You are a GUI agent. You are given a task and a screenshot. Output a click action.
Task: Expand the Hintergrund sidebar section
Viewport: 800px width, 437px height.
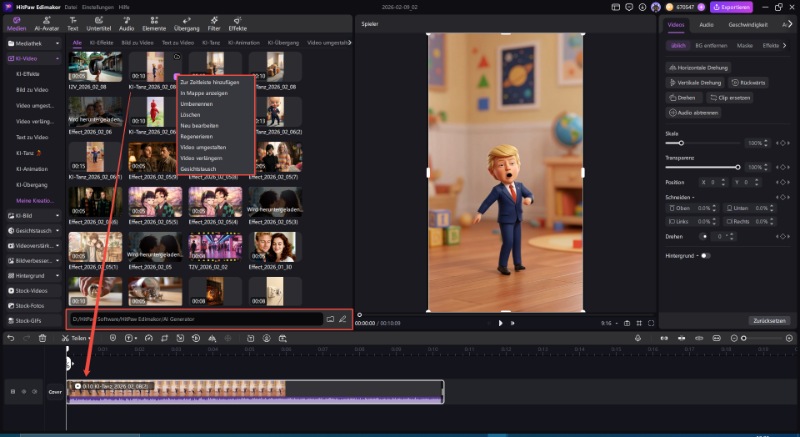click(x=57, y=276)
